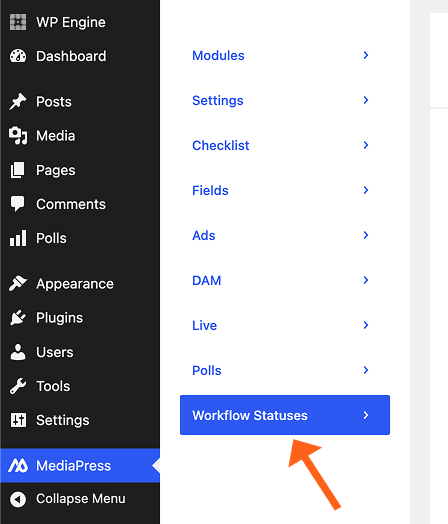Open the Workflow Statuses menu item
Image resolution: width=448 pixels, height=524 pixels.
tap(285, 415)
